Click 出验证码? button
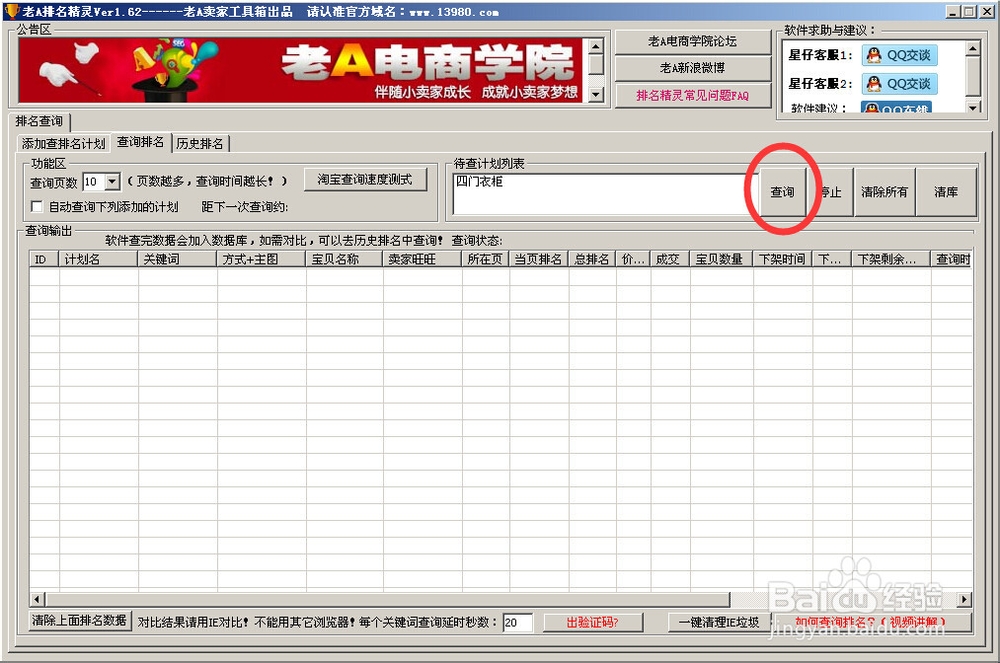Viewport: 1000px width, 663px height. (x=592, y=622)
